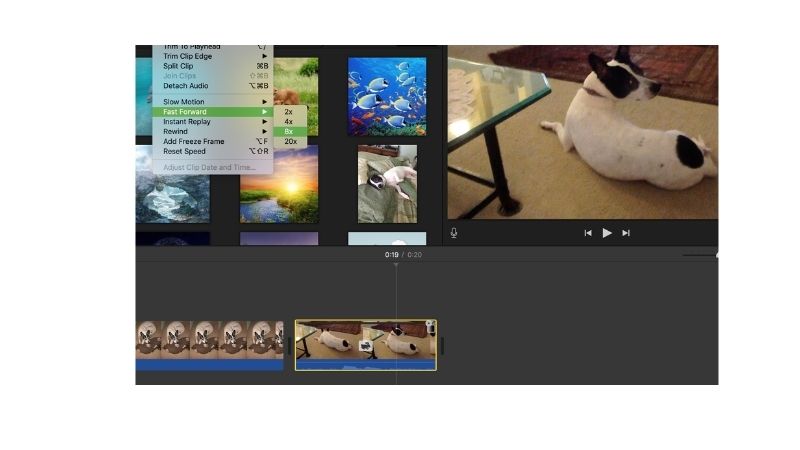Select the 8x speed option

(289, 131)
